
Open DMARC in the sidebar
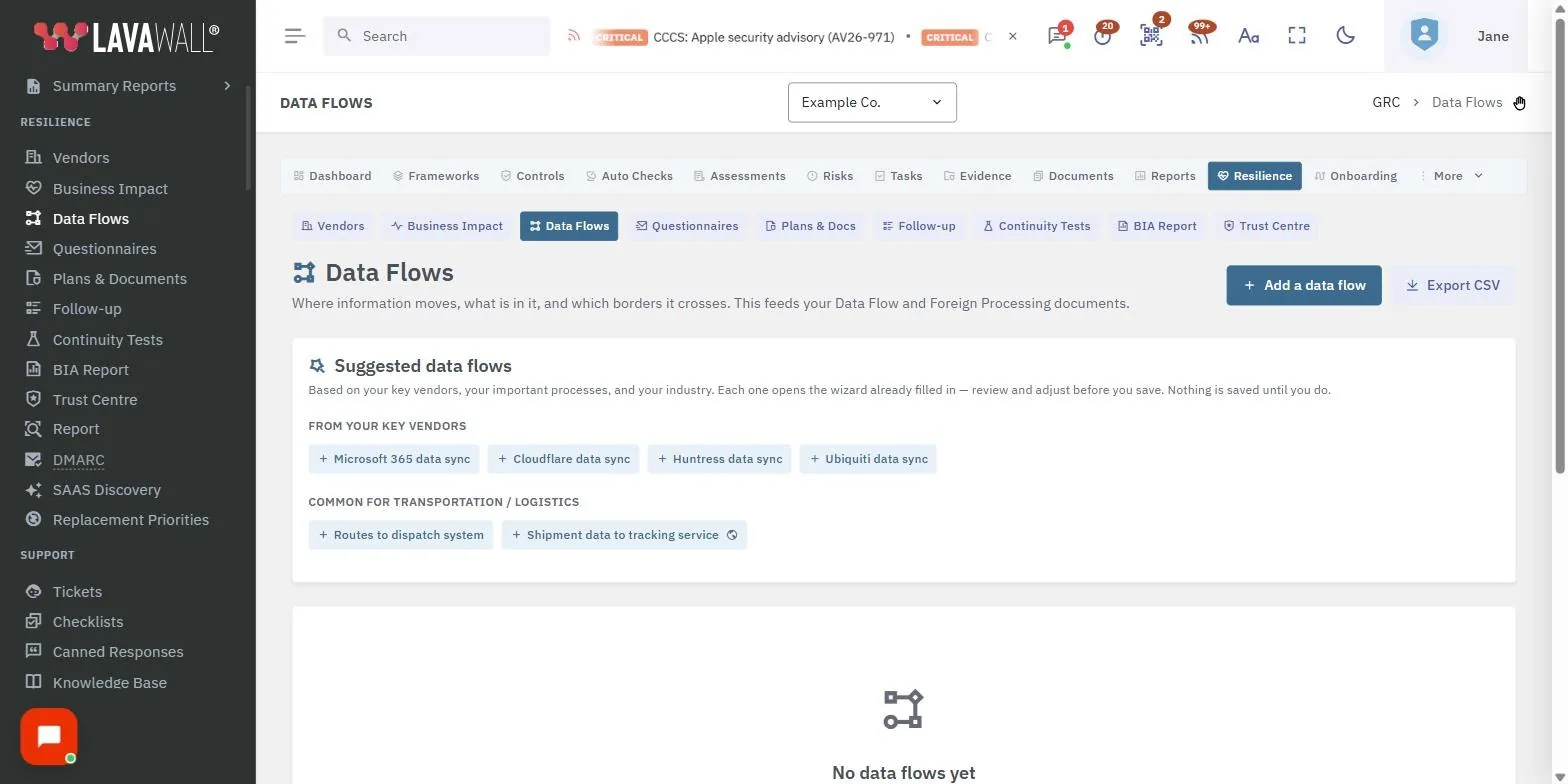point(78,460)
